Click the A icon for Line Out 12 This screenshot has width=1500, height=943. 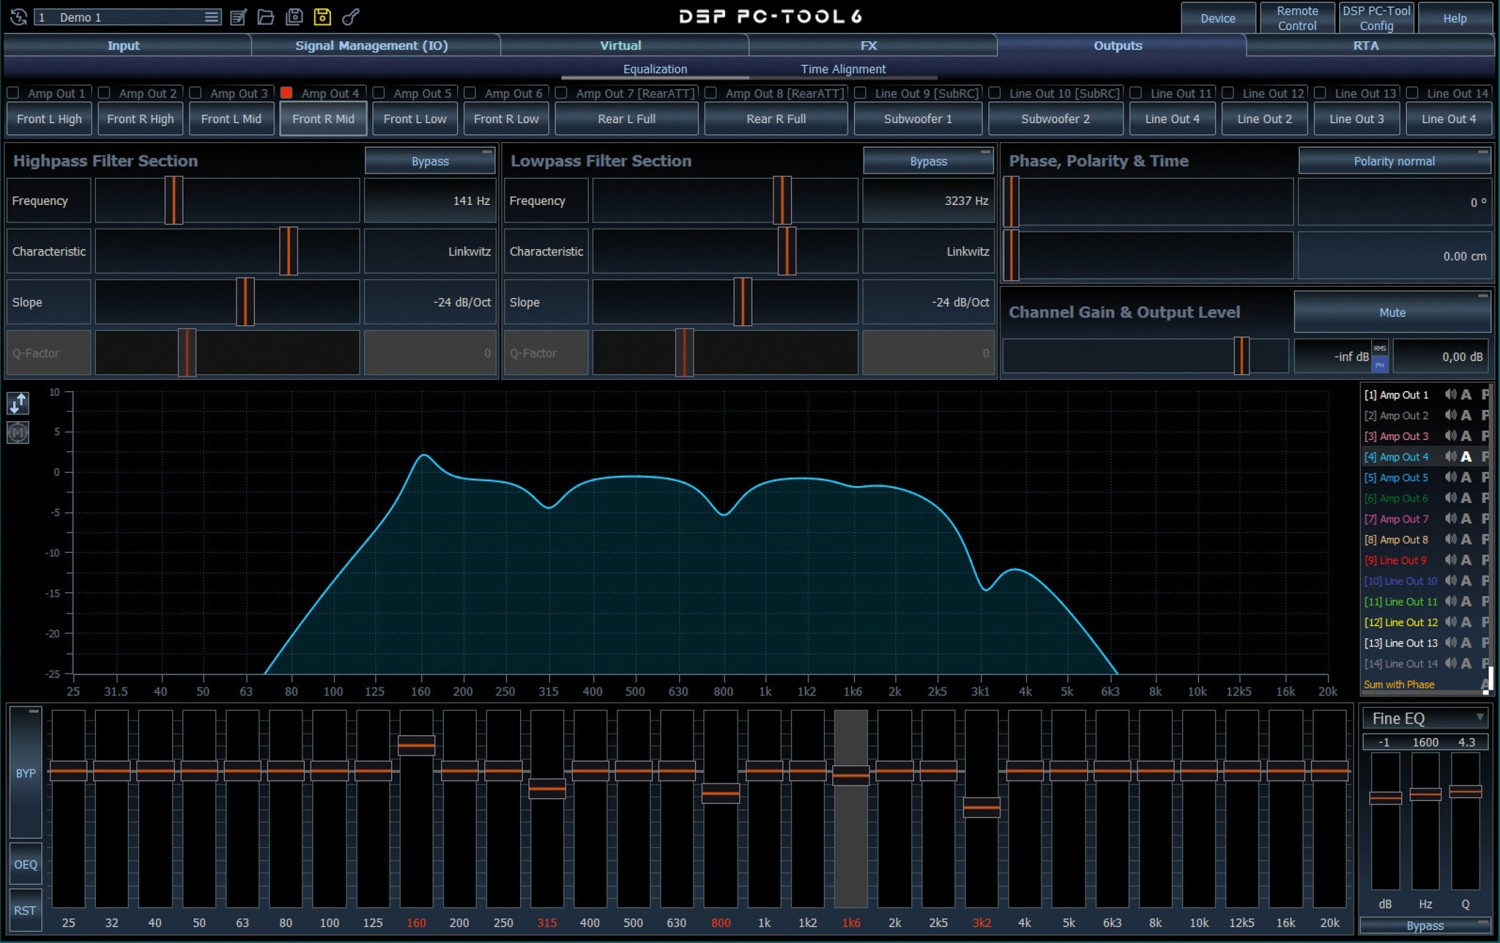(x=1466, y=622)
